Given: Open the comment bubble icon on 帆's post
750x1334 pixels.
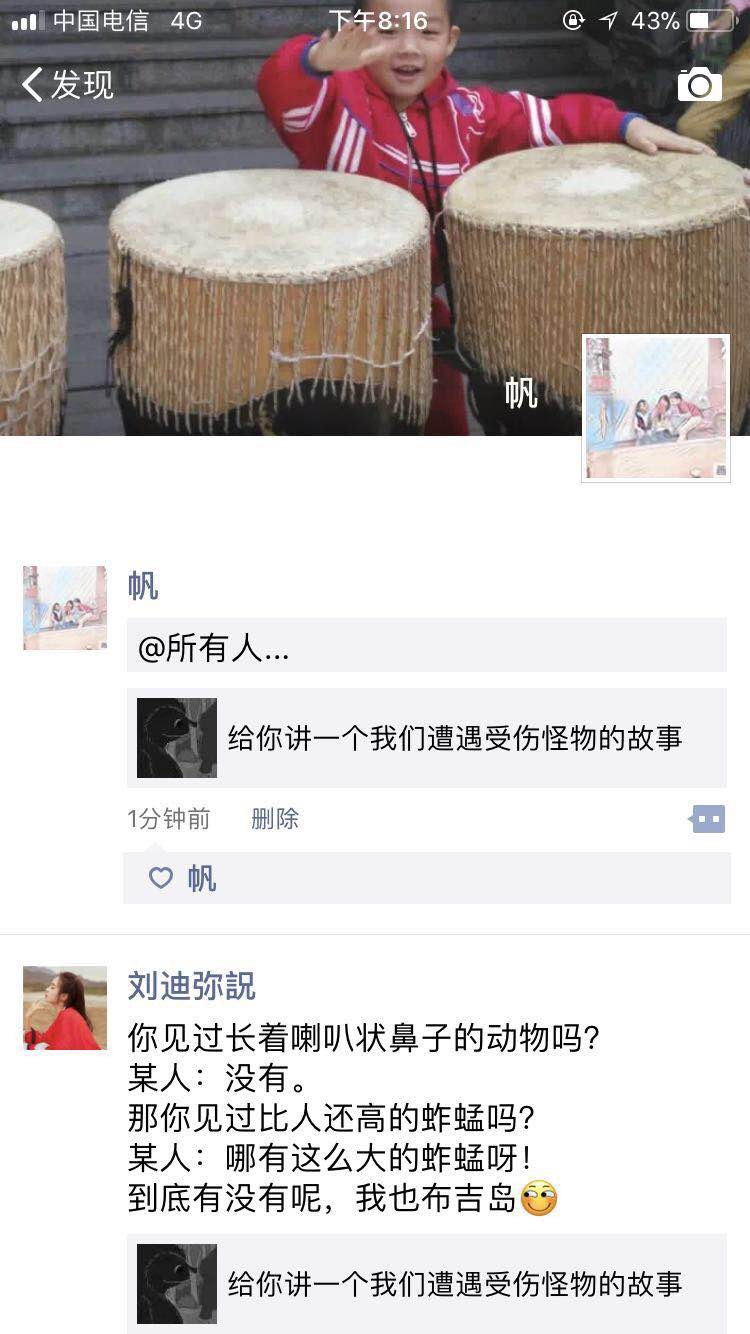Looking at the screenshot, I should pos(707,819).
